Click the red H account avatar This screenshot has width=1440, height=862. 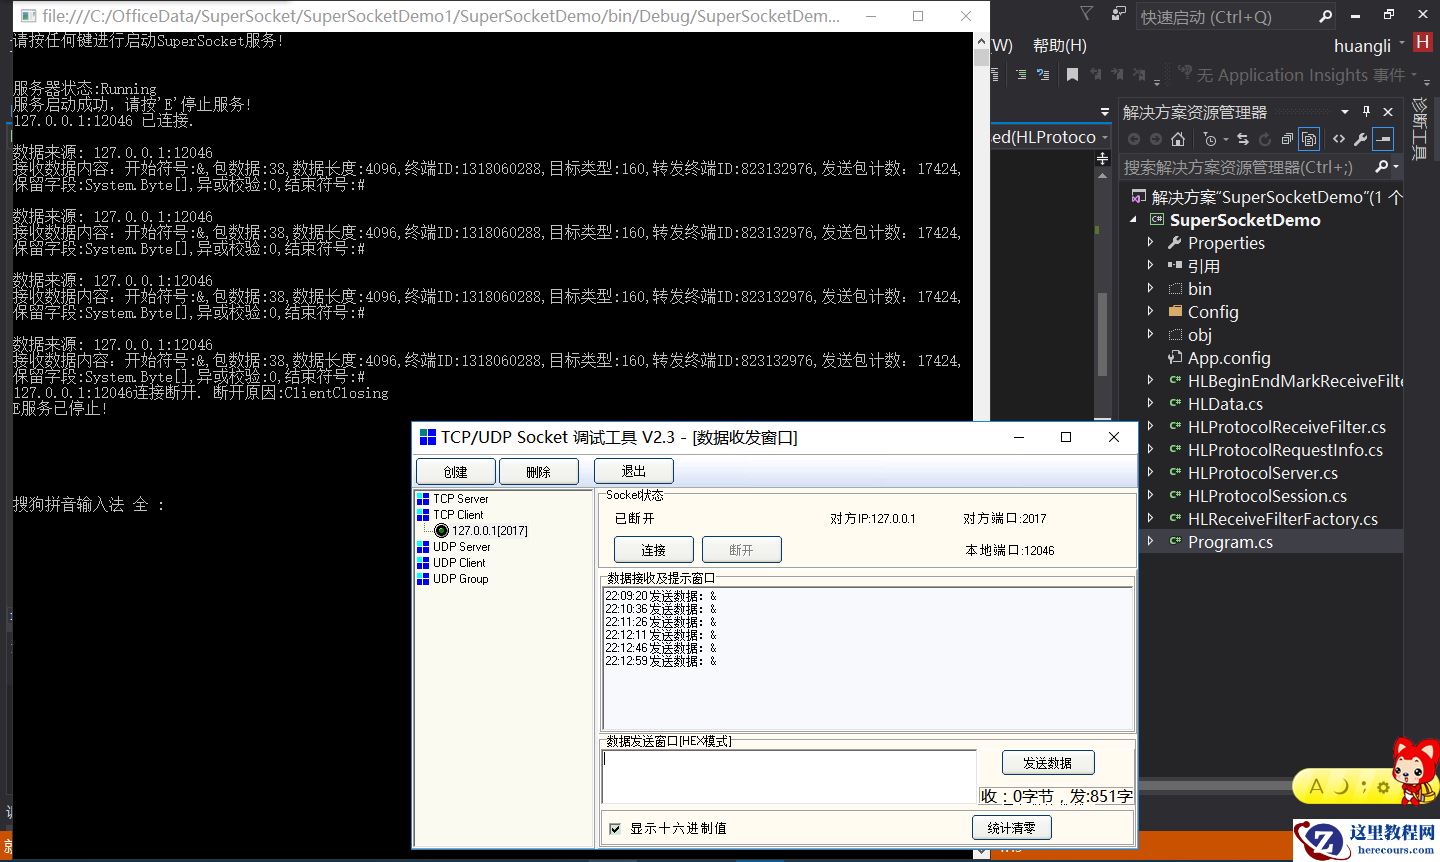click(x=1422, y=44)
